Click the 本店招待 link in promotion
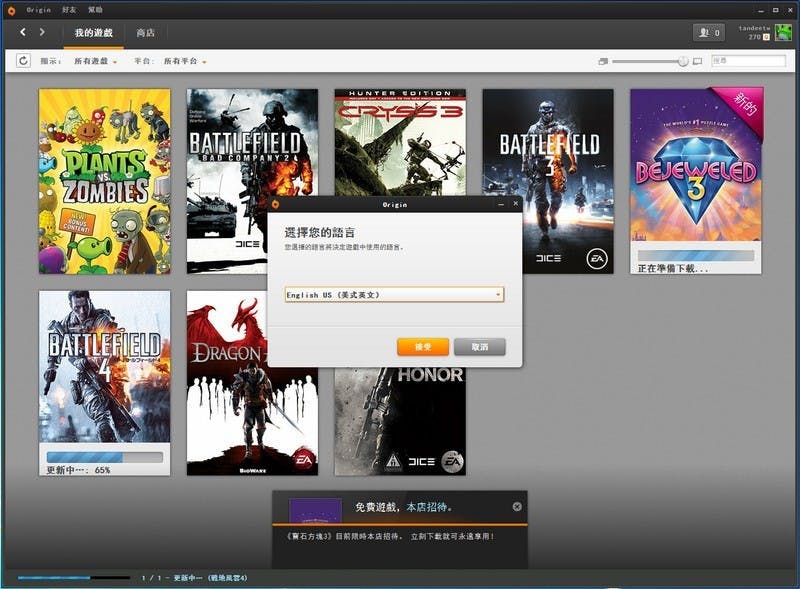800x589 pixels. 428,508
